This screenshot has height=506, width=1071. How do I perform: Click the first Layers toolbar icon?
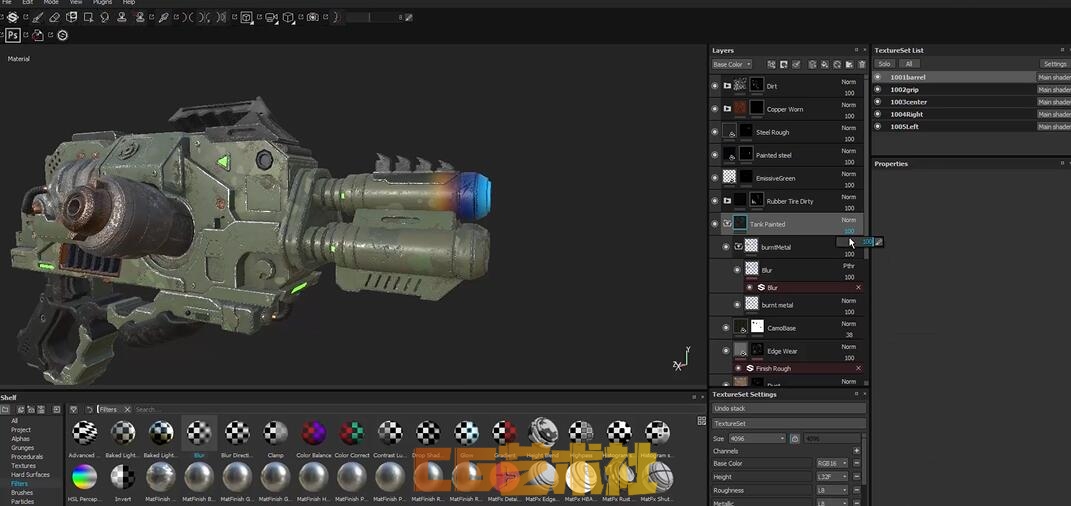[771, 64]
